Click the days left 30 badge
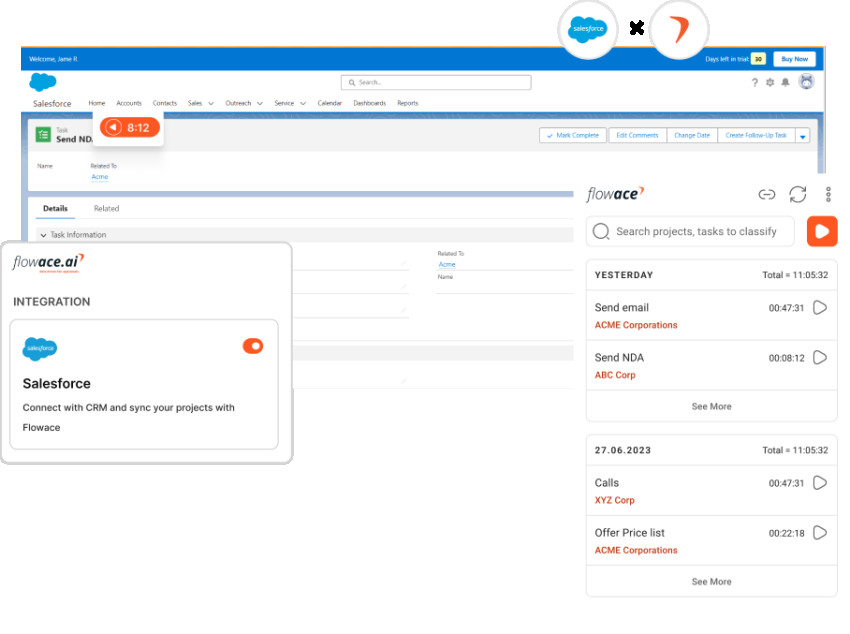Viewport: 850px width, 634px height. [758, 59]
